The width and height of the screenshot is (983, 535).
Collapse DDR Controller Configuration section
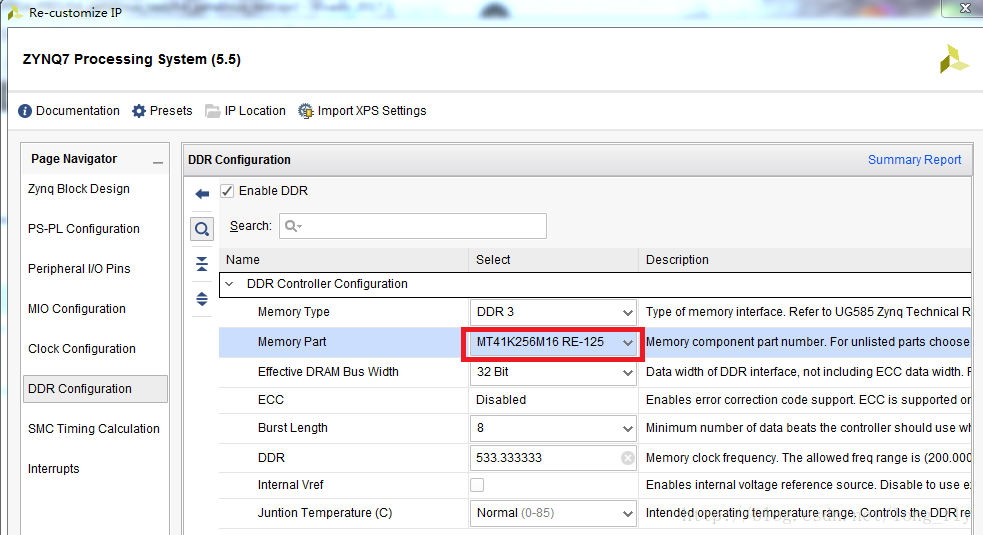[x=230, y=284]
